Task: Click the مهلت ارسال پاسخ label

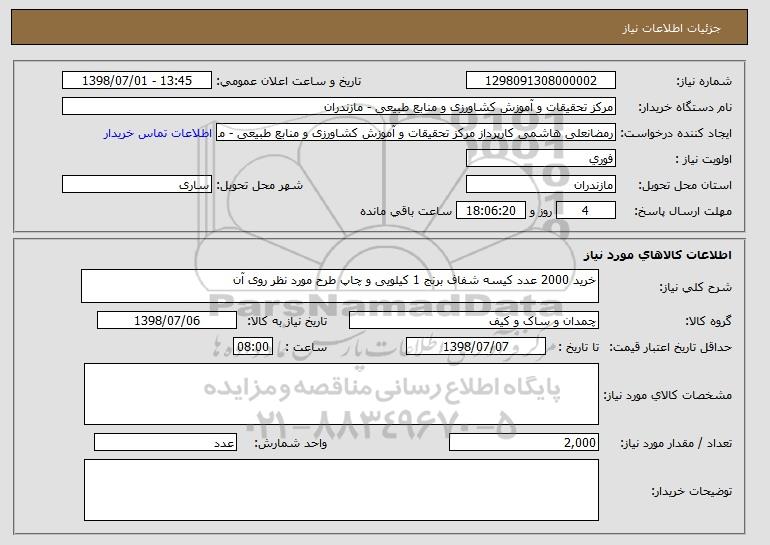Action: [x=683, y=211]
